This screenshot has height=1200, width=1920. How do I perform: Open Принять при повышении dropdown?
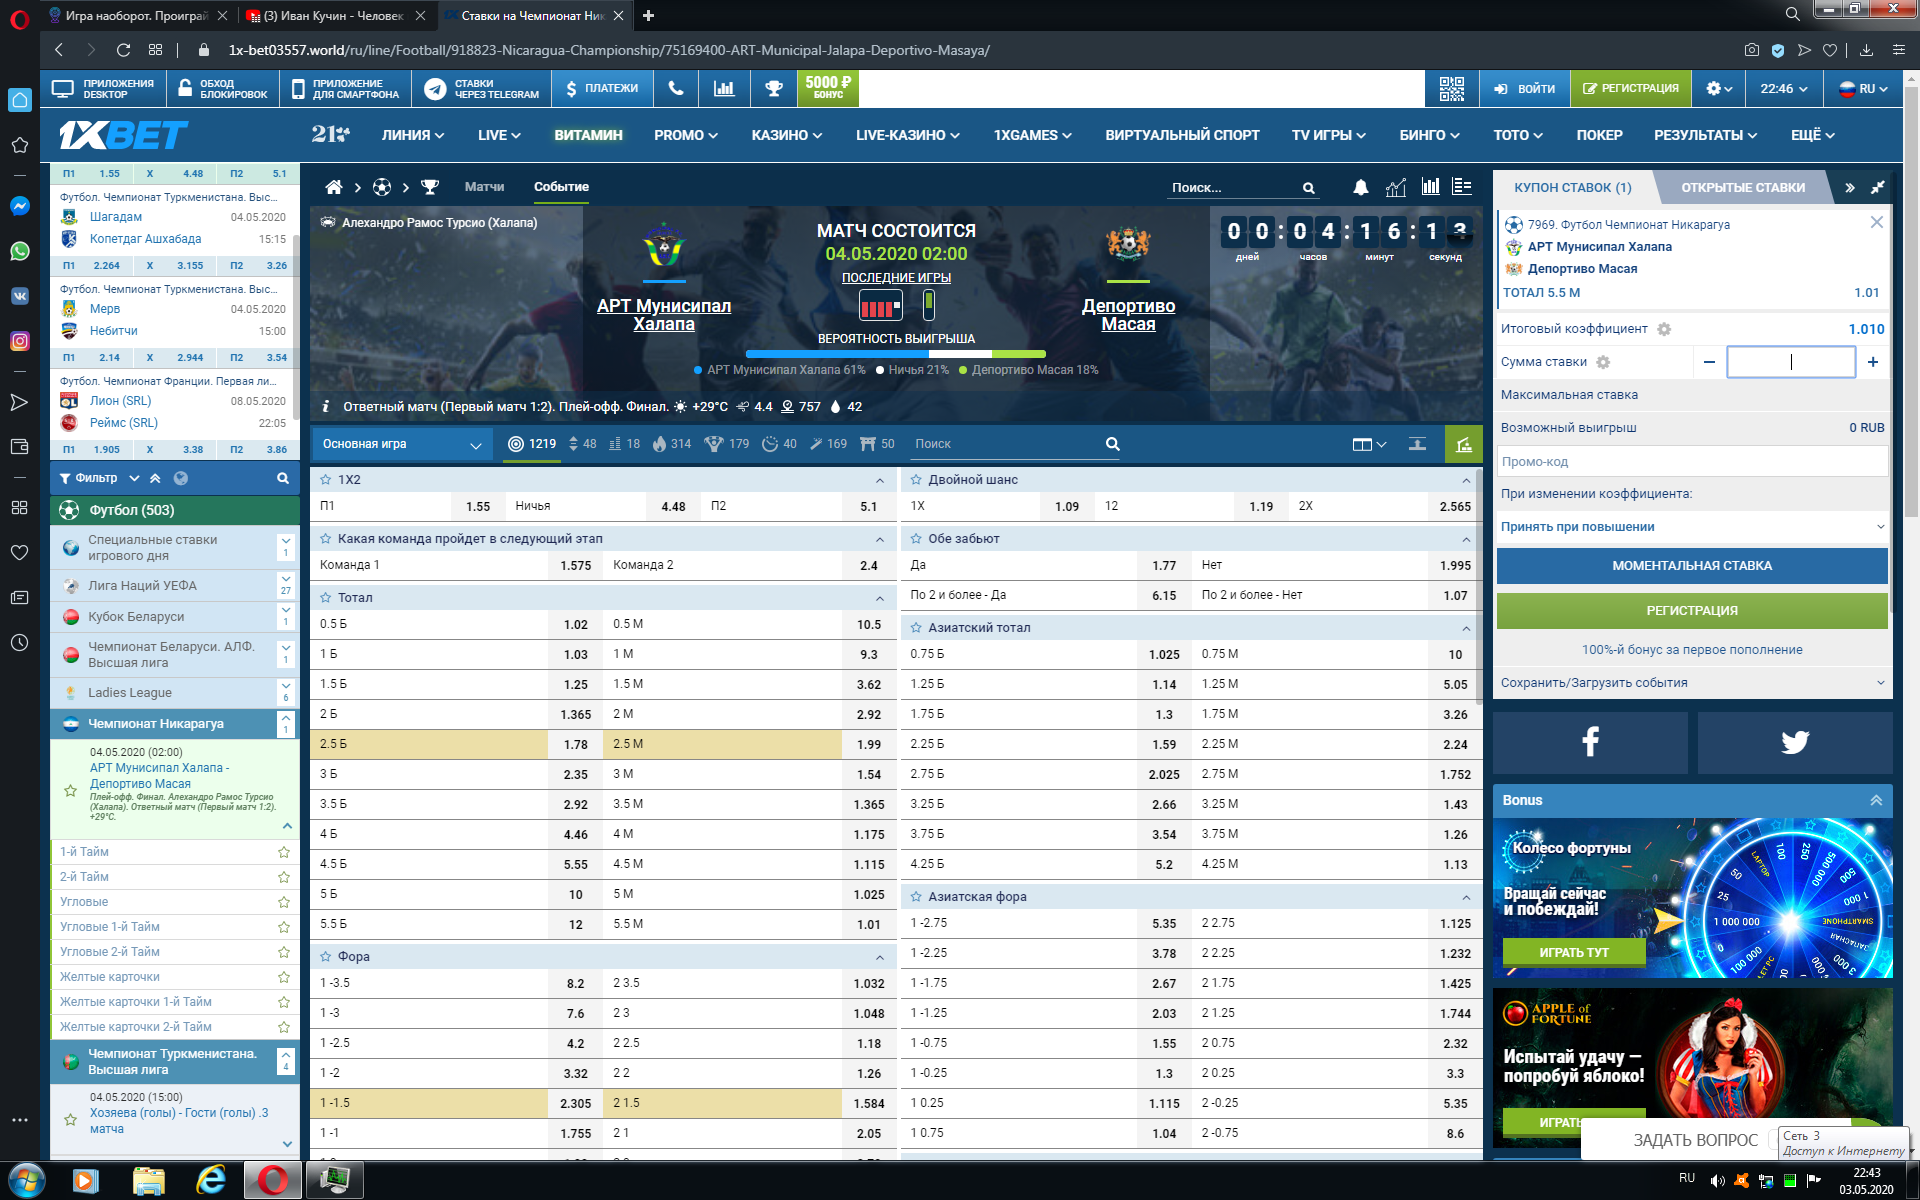click(x=1692, y=527)
